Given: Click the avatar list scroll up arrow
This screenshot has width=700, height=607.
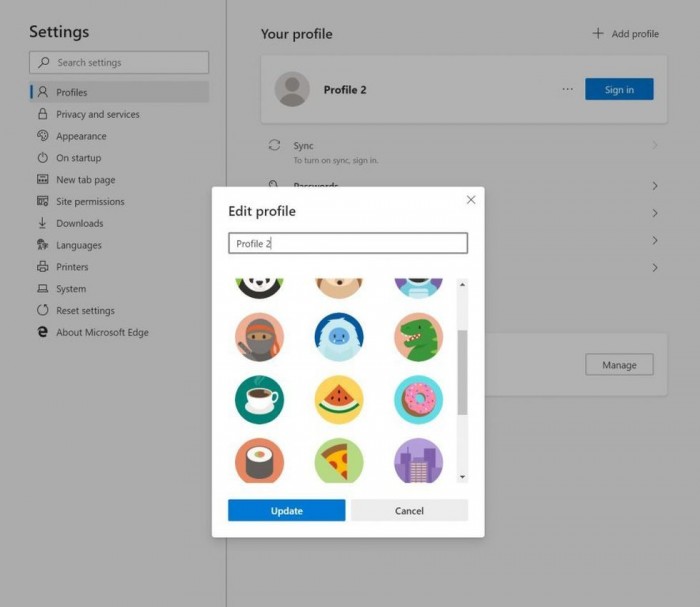Looking at the screenshot, I should pos(462,284).
